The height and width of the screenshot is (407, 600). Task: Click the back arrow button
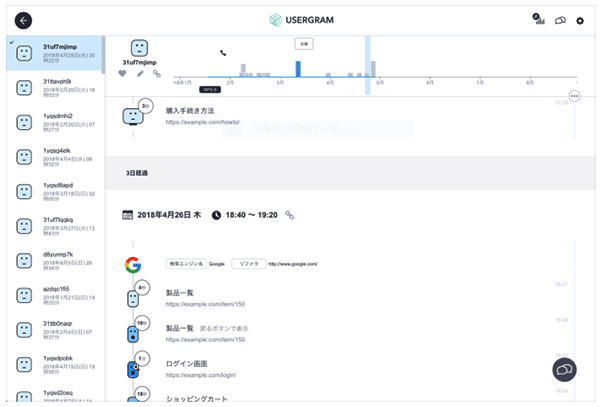tap(18, 20)
